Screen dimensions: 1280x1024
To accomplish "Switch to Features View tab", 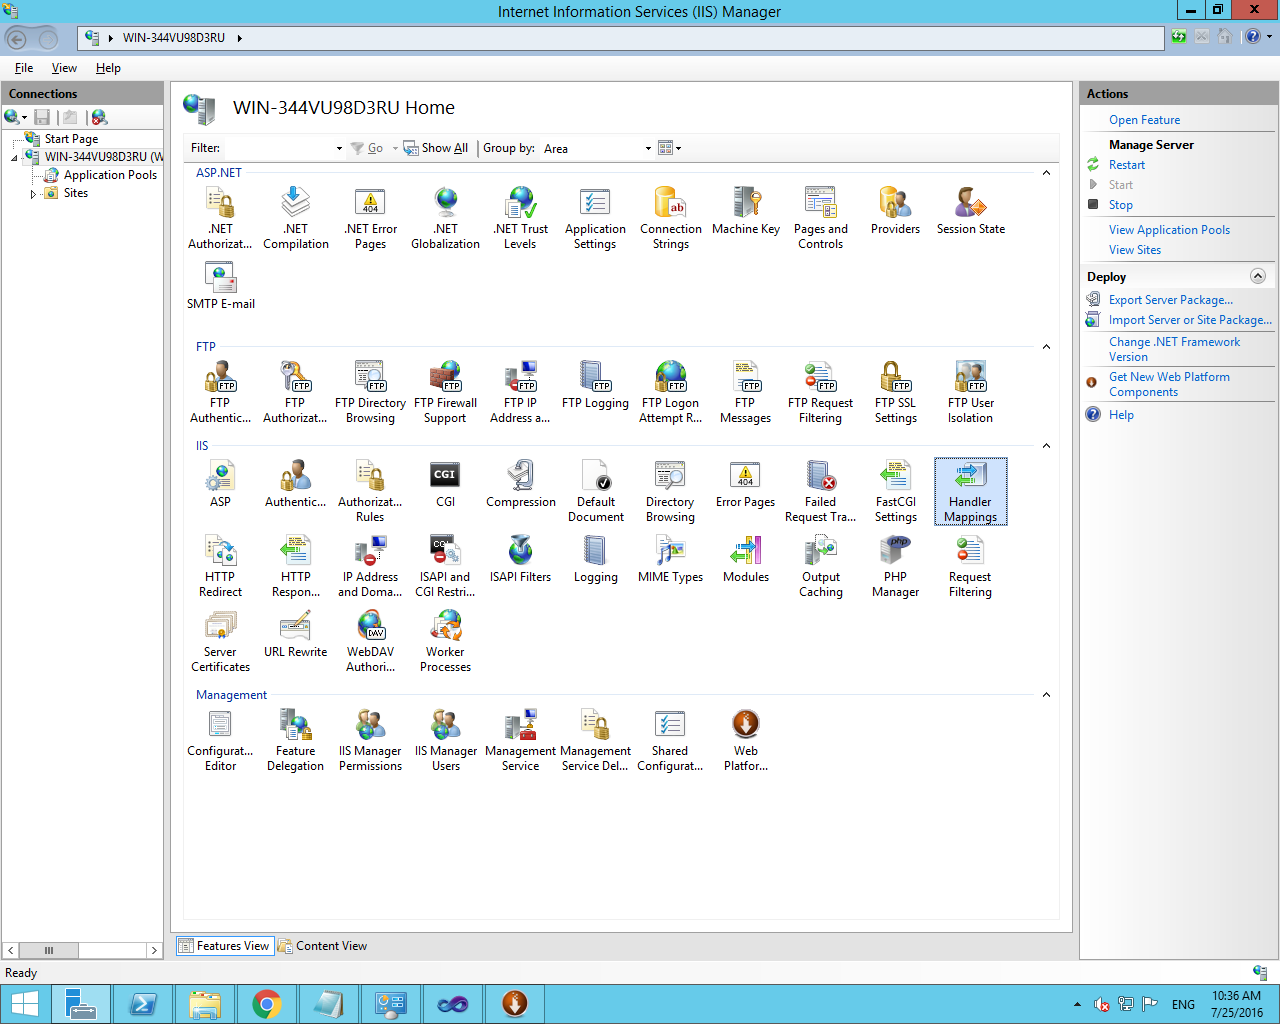I will click(x=225, y=946).
